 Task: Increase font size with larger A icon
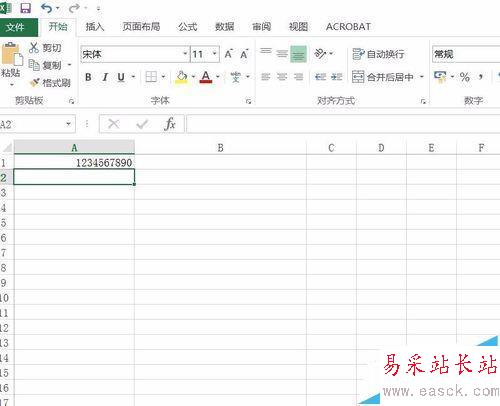coord(228,54)
